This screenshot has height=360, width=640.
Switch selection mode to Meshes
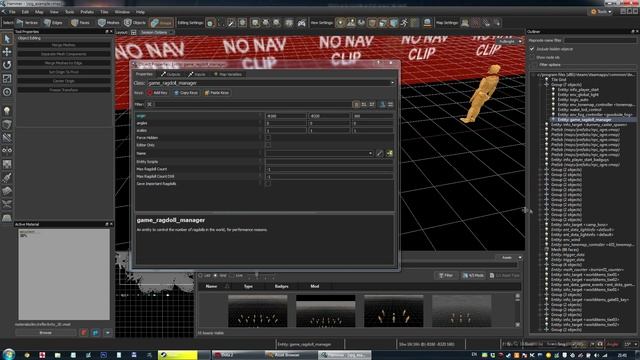point(109,23)
